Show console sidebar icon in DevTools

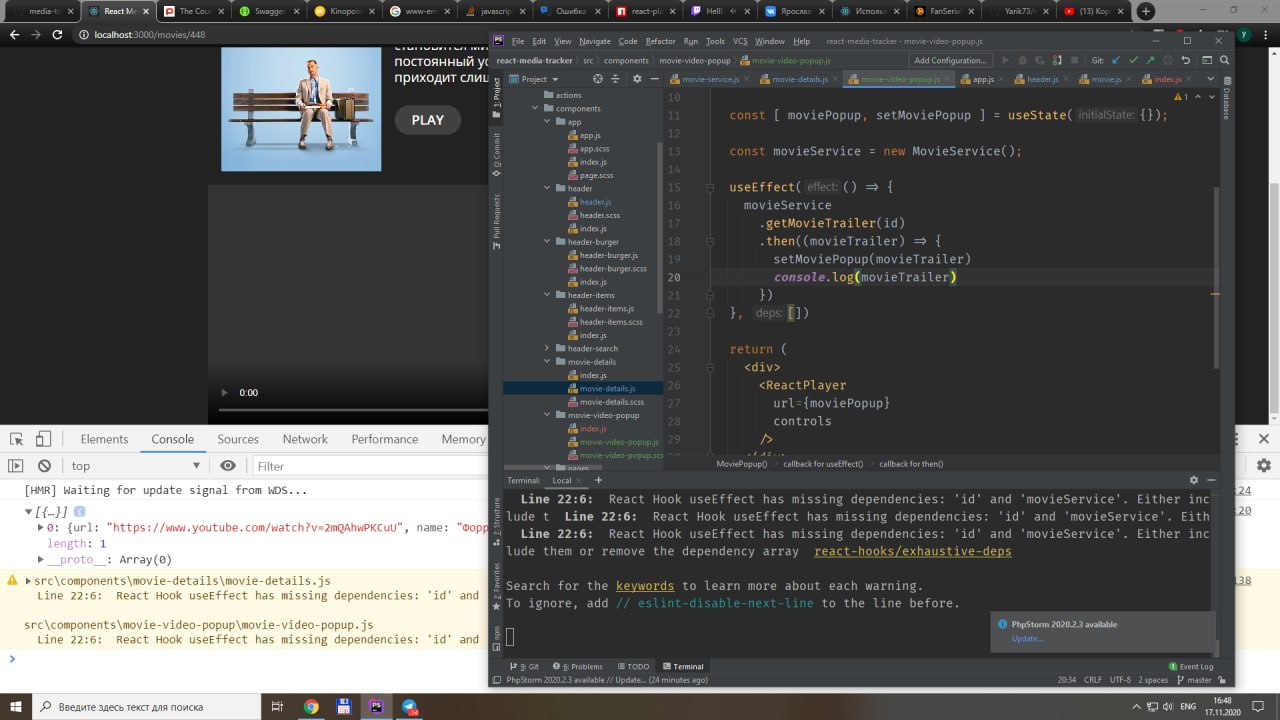point(16,466)
